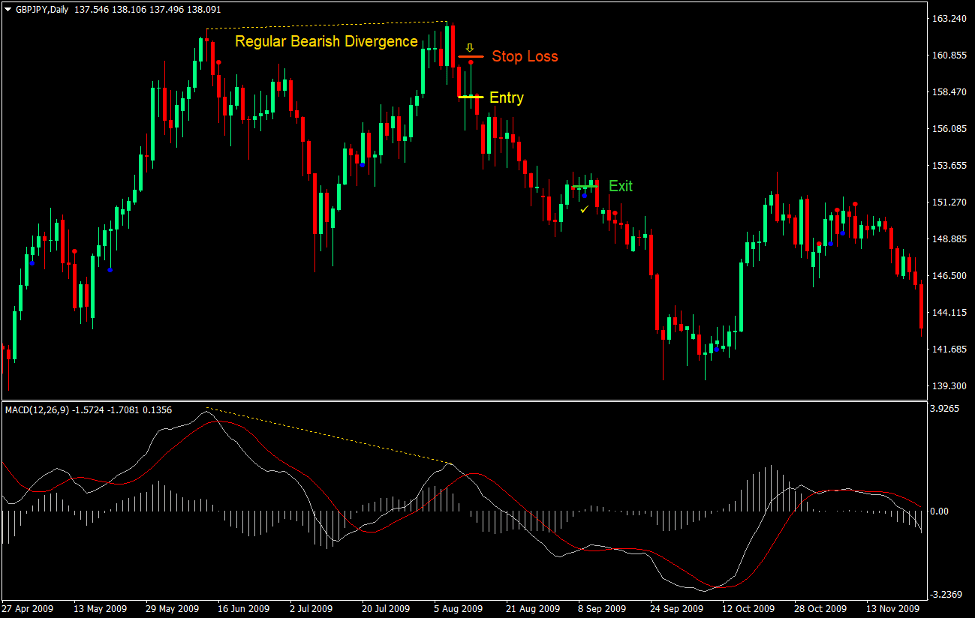The width and height of the screenshot is (977, 618).
Task: Select the green Exit label
Action: [x=620, y=186]
